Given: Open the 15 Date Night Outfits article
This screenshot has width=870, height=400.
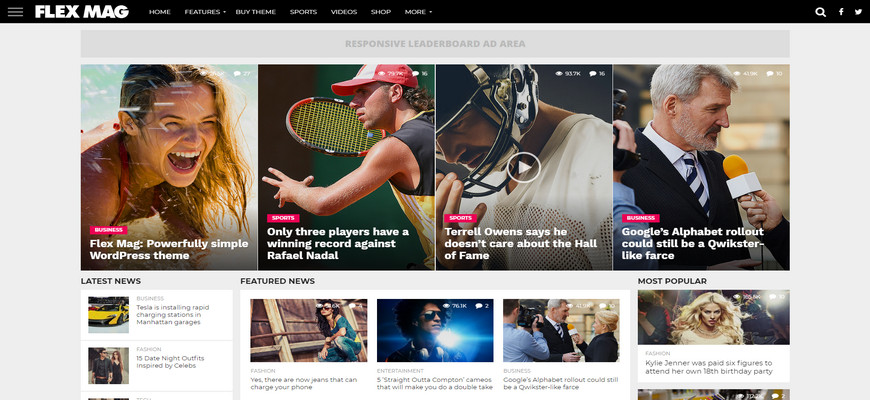Looking at the screenshot, I should (170, 362).
